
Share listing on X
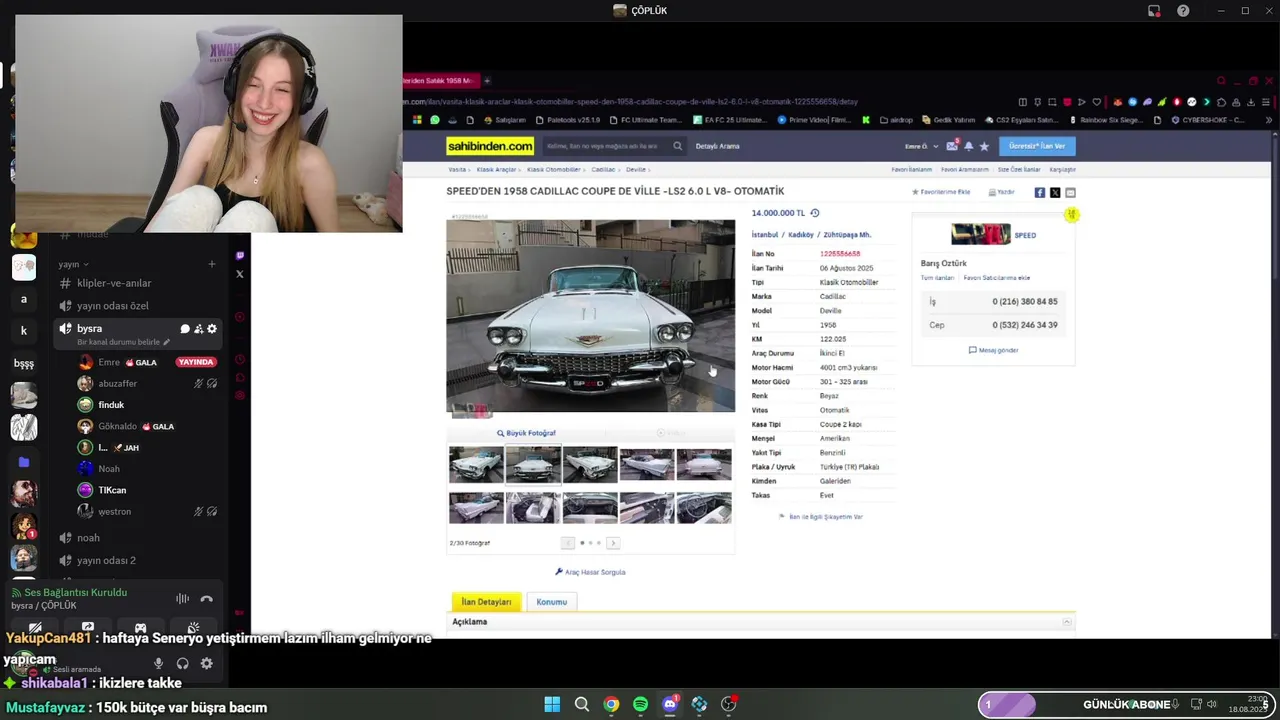coord(1055,192)
